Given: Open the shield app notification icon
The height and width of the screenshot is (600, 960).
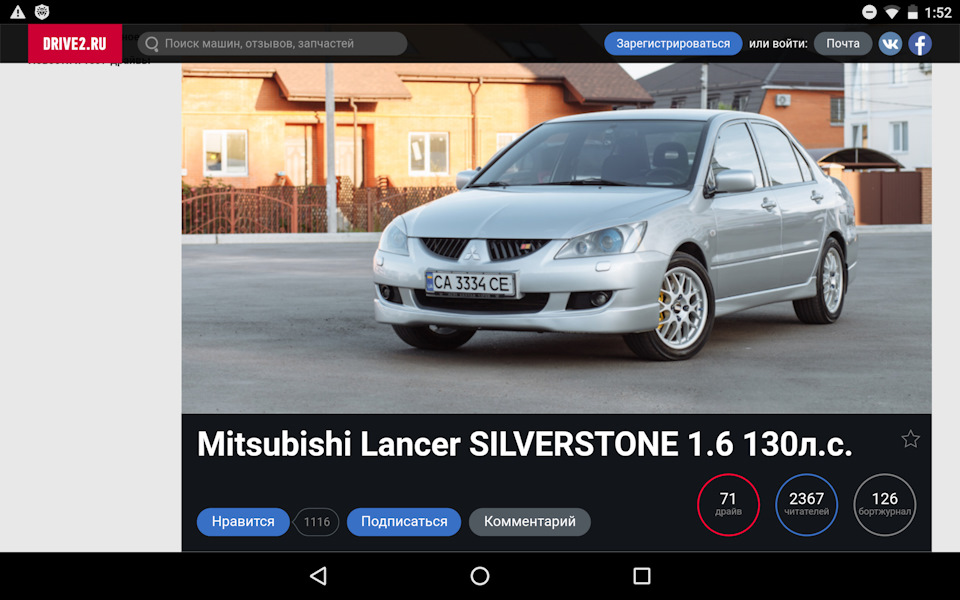Looking at the screenshot, I should pos(42,12).
